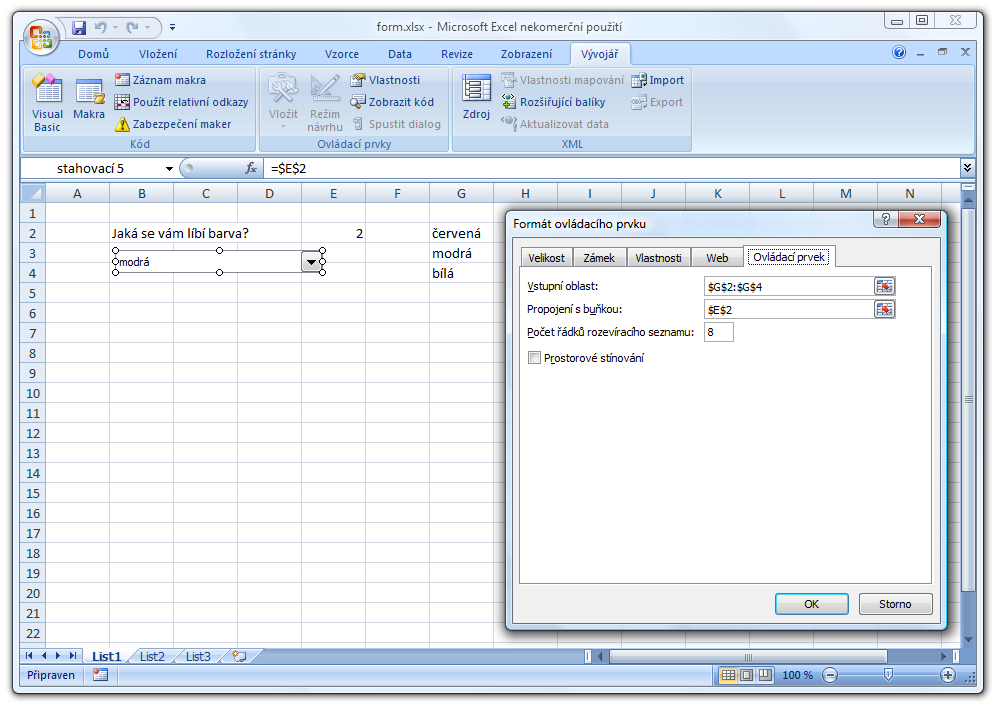The width and height of the screenshot is (997, 708).
Task: Enable Režim návrhu mode
Action: click(323, 104)
